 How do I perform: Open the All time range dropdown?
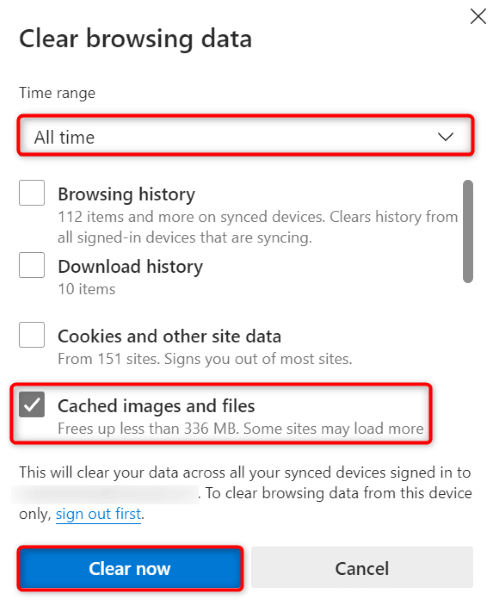tap(245, 136)
